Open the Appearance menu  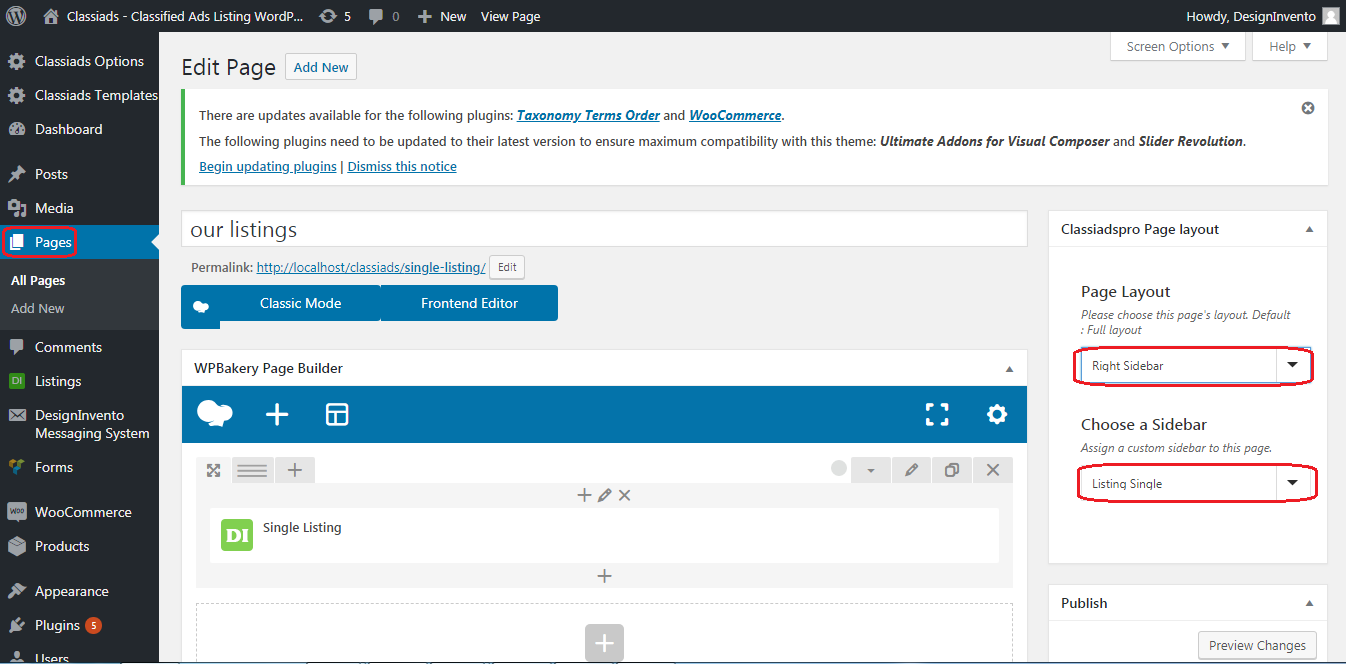[x=79, y=591]
